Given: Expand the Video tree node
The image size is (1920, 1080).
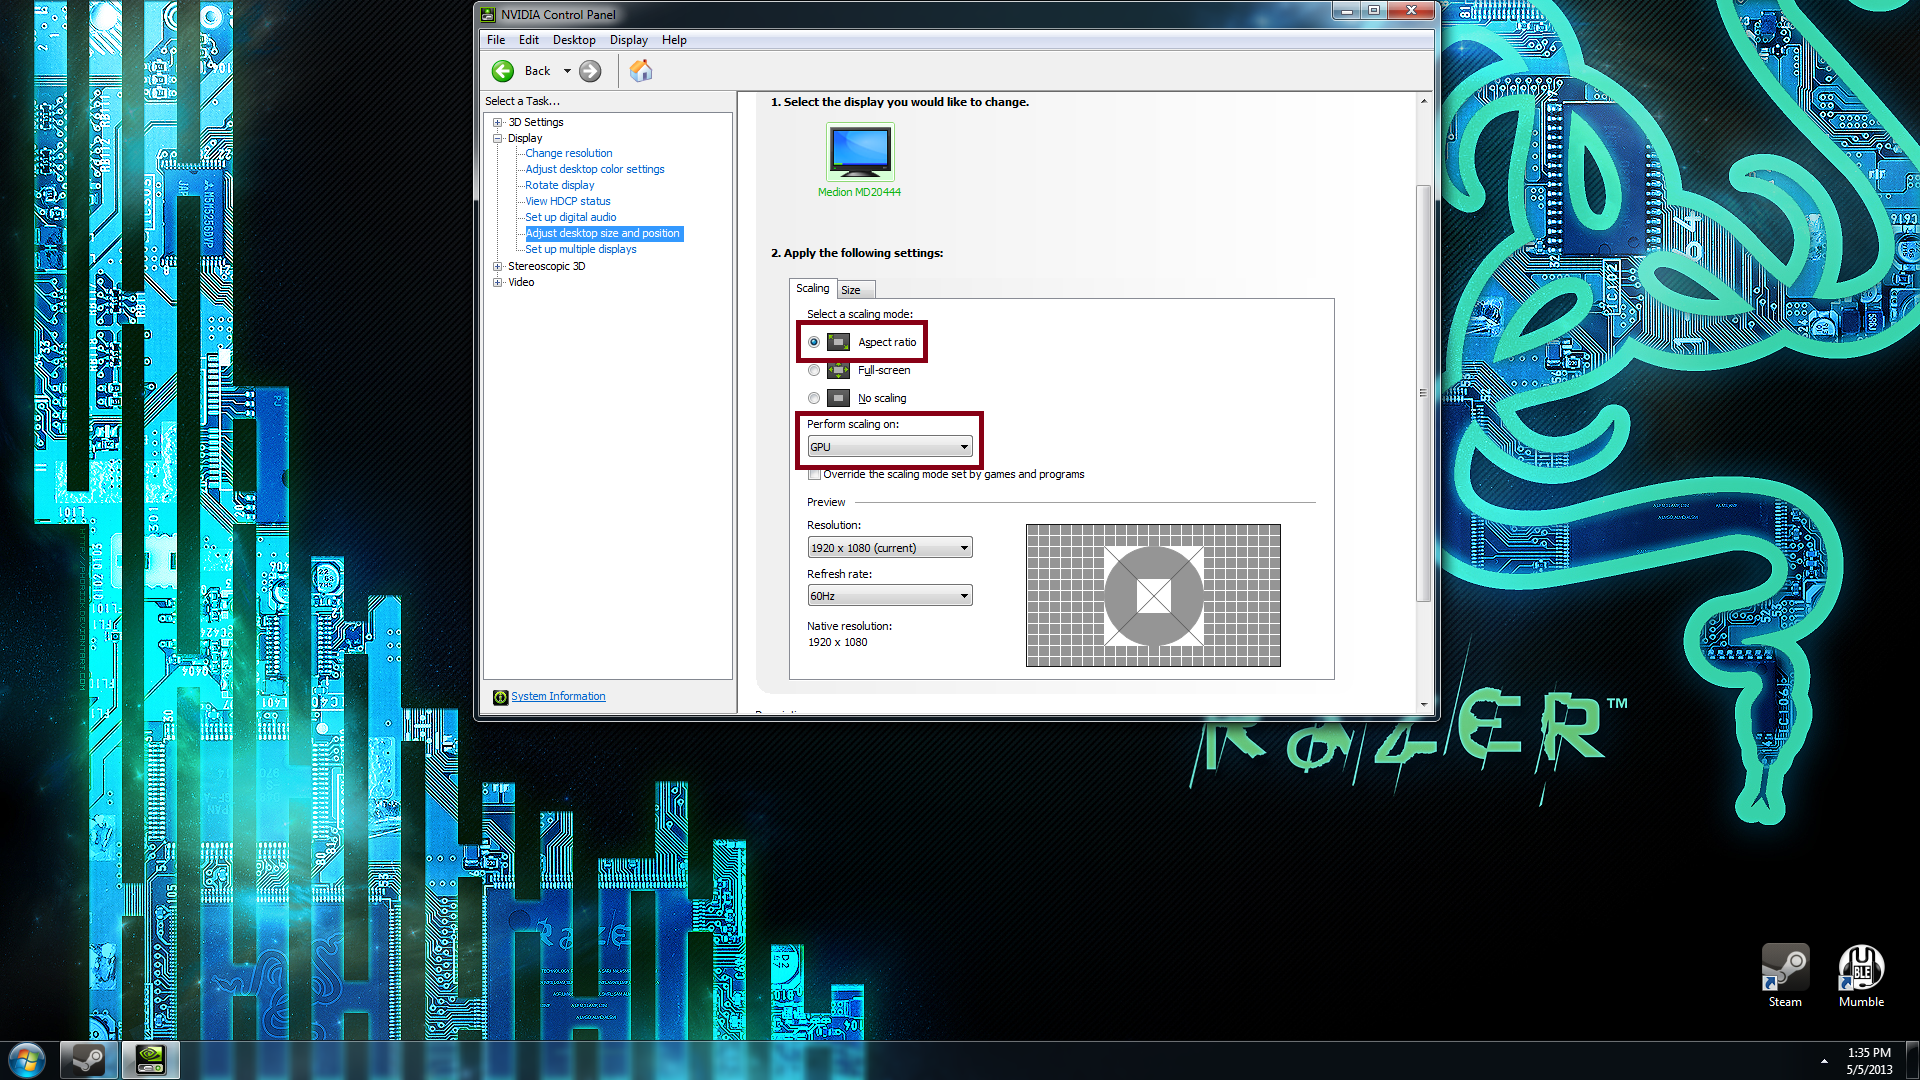Looking at the screenshot, I should (x=497, y=283).
